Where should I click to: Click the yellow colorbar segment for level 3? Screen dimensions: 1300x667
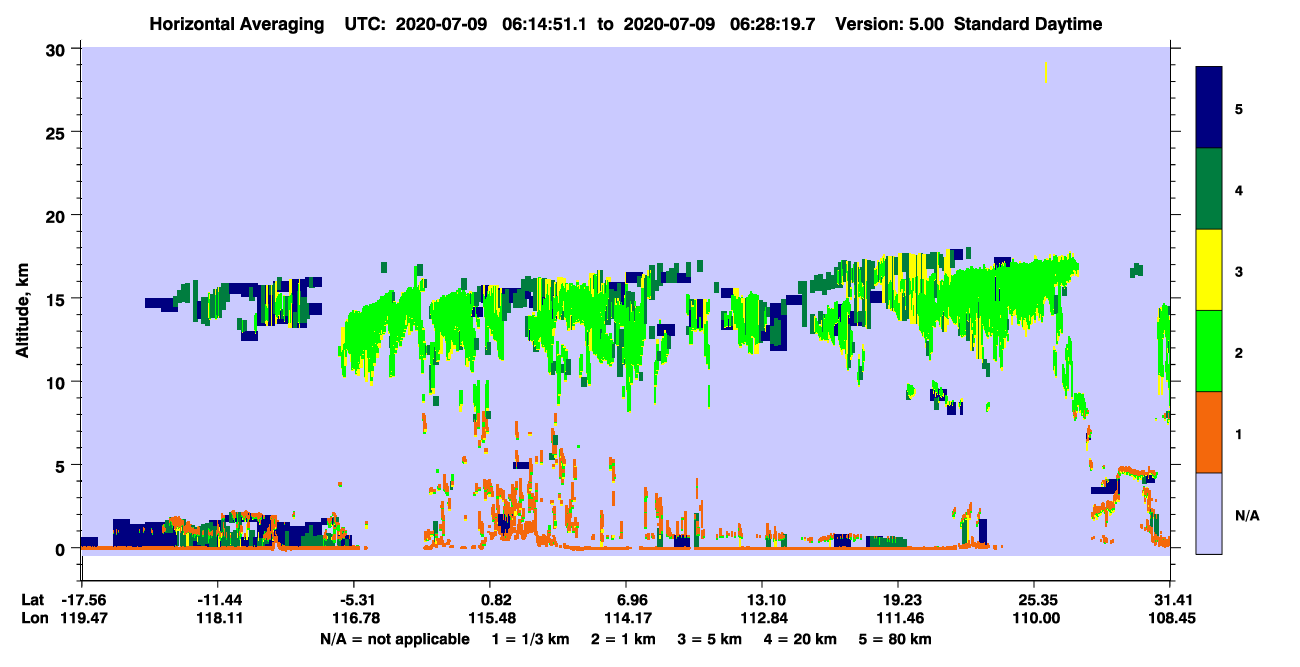1209,270
